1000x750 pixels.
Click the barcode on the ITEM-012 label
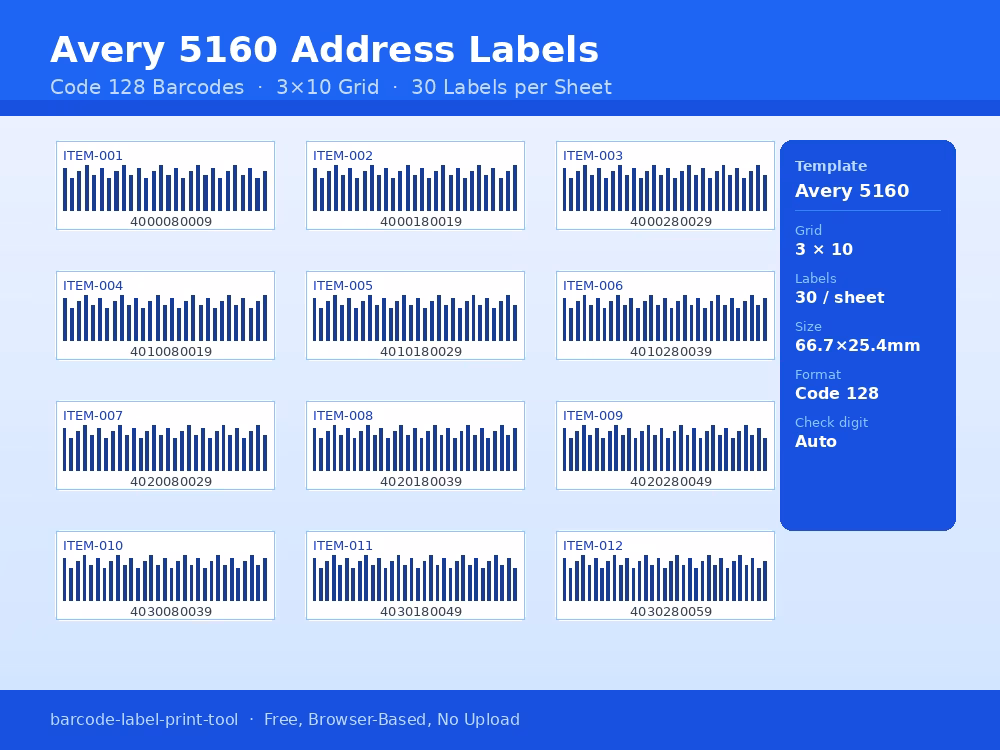click(x=665, y=578)
